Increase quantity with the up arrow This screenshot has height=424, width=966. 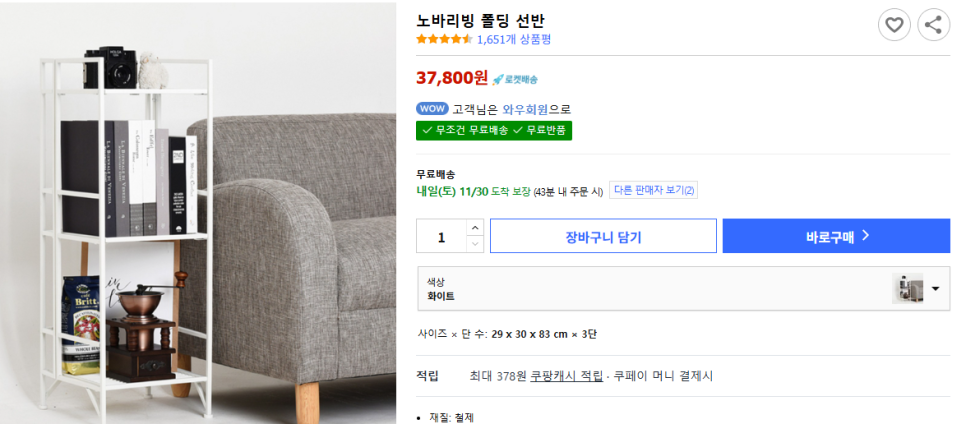475,229
